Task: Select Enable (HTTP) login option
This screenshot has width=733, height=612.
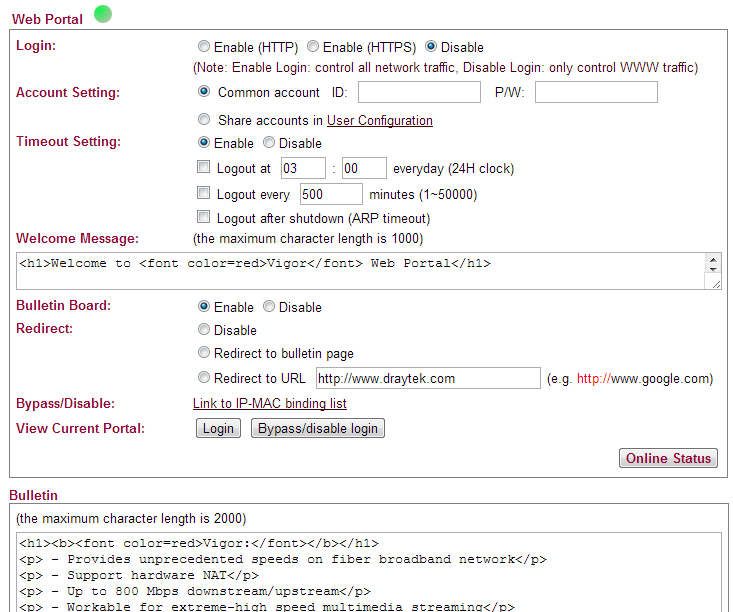Action: point(203,46)
